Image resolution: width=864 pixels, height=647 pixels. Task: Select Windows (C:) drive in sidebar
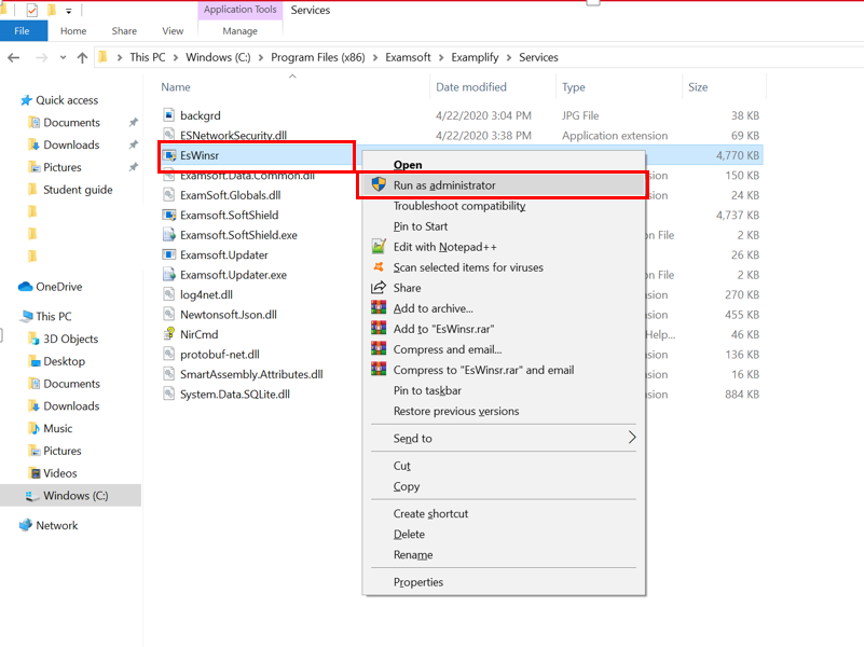coord(75,495)
